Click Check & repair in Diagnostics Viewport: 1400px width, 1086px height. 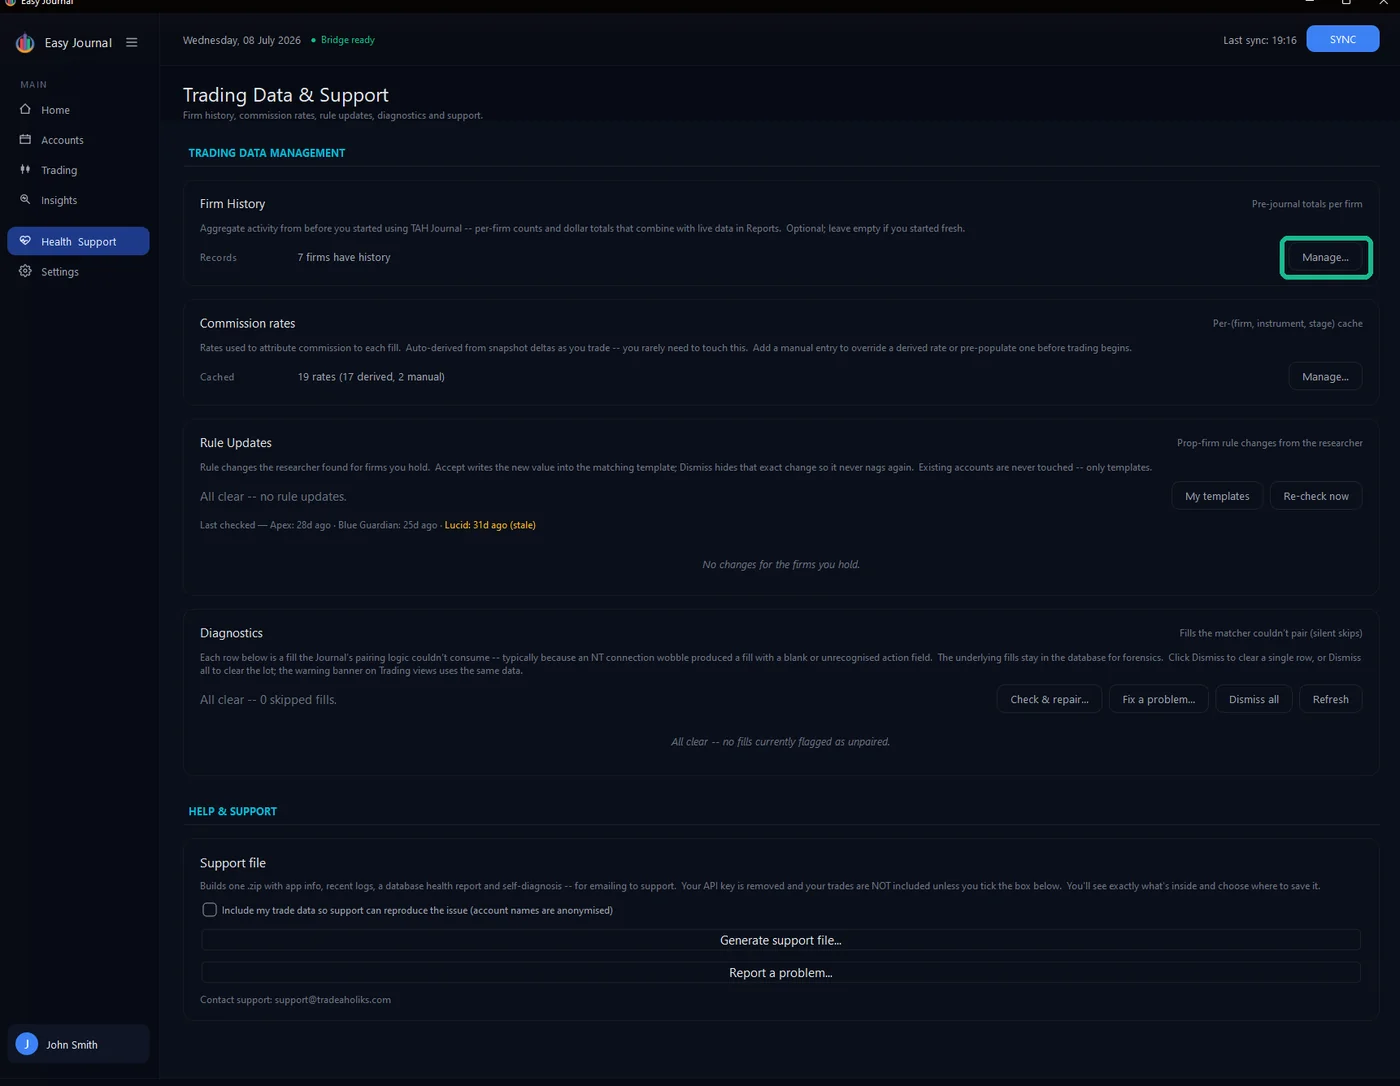(1049, 699)
